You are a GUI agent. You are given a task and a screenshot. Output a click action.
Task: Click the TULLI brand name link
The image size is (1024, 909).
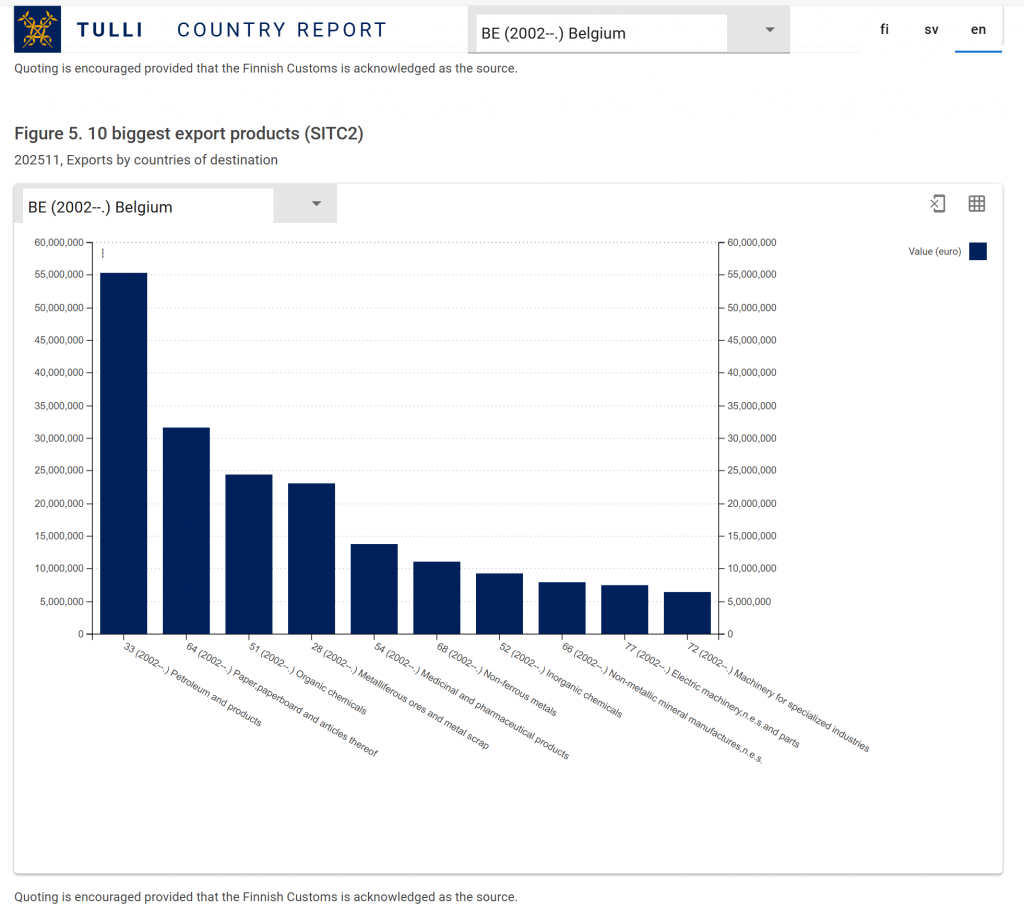tap(110, 30)
